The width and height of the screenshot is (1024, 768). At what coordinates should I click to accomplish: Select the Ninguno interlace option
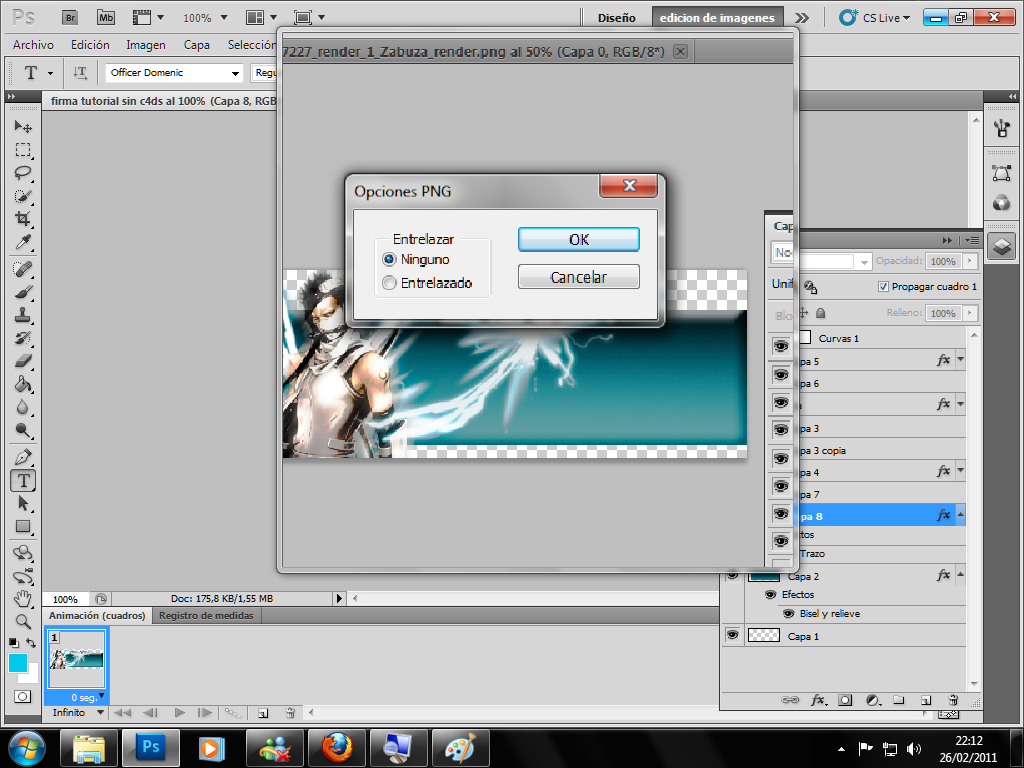pos(389,259)
